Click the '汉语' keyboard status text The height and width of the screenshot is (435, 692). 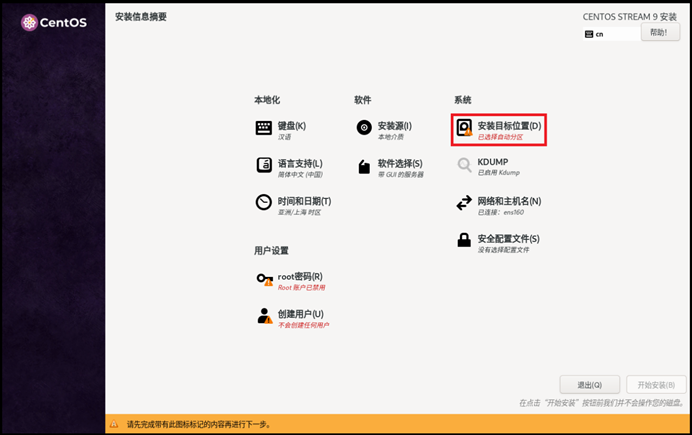pos(285,137)
